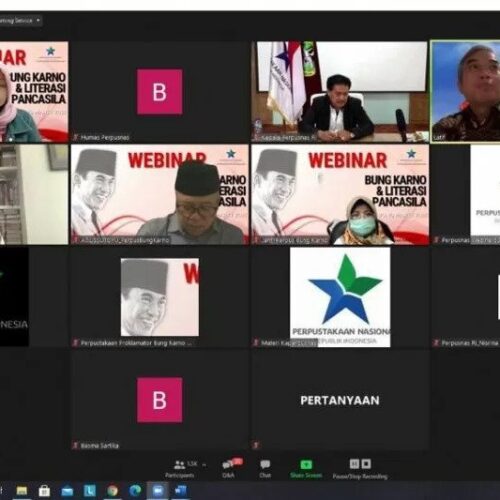Stop the recording
This screenshot has height=500, width=500.
366,464
